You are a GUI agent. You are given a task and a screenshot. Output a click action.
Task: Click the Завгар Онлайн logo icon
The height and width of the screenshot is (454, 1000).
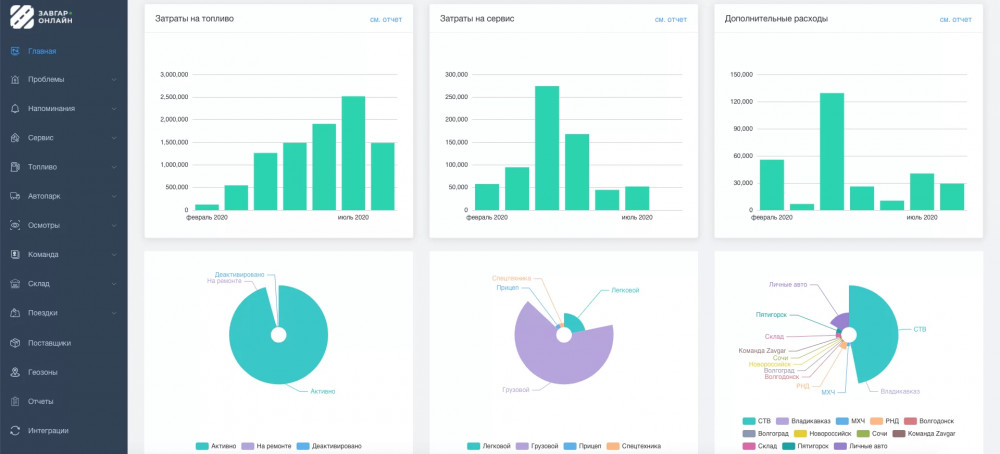pos(22,17)
